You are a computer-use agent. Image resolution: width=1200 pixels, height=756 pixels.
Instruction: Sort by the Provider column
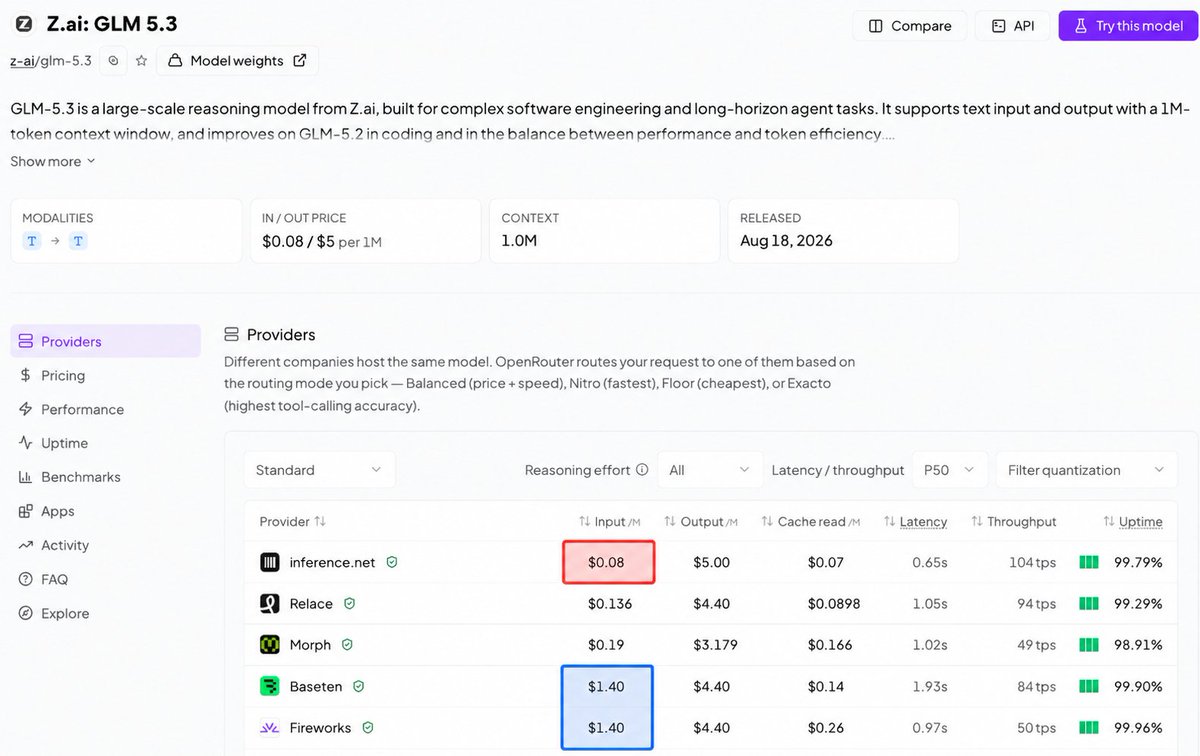[292, 521]
